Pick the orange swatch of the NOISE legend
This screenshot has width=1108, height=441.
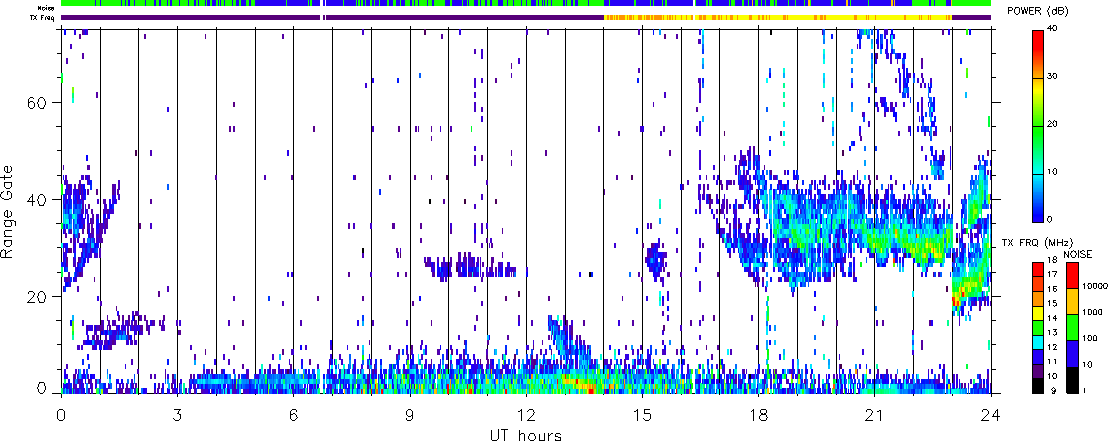click(x=1072, y=301)
